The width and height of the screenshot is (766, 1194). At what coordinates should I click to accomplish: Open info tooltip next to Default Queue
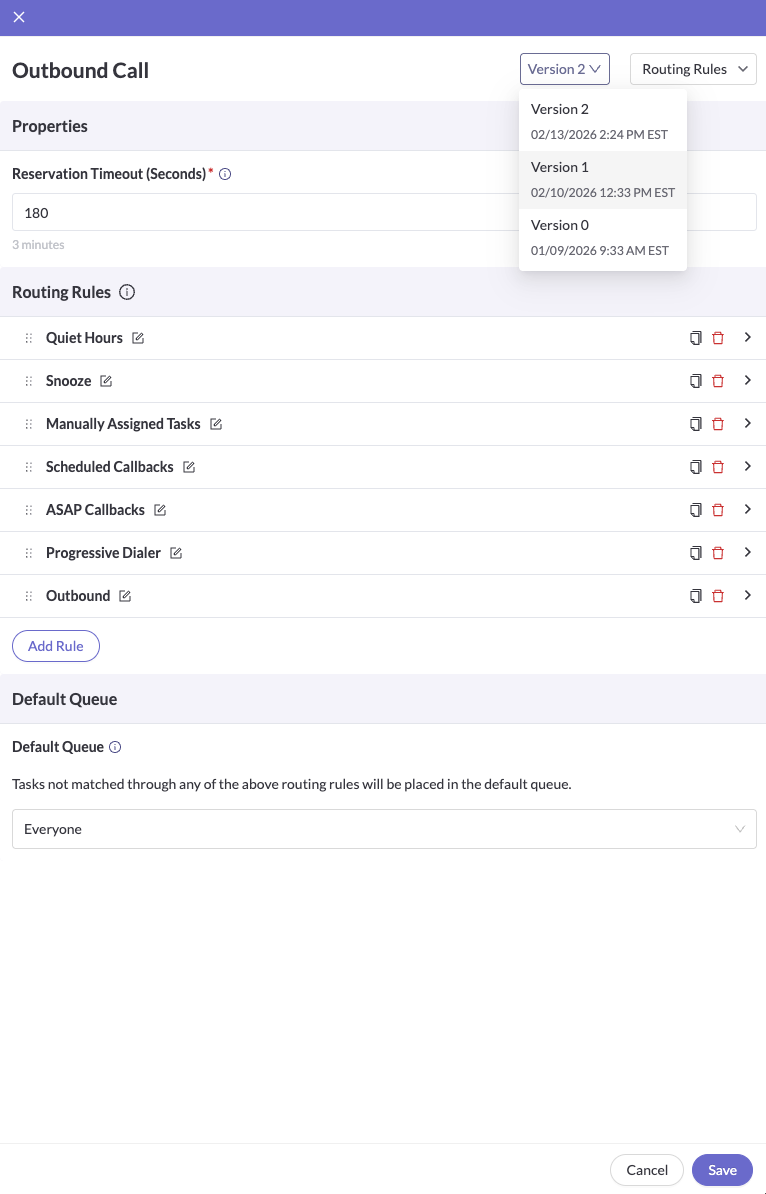117,747
